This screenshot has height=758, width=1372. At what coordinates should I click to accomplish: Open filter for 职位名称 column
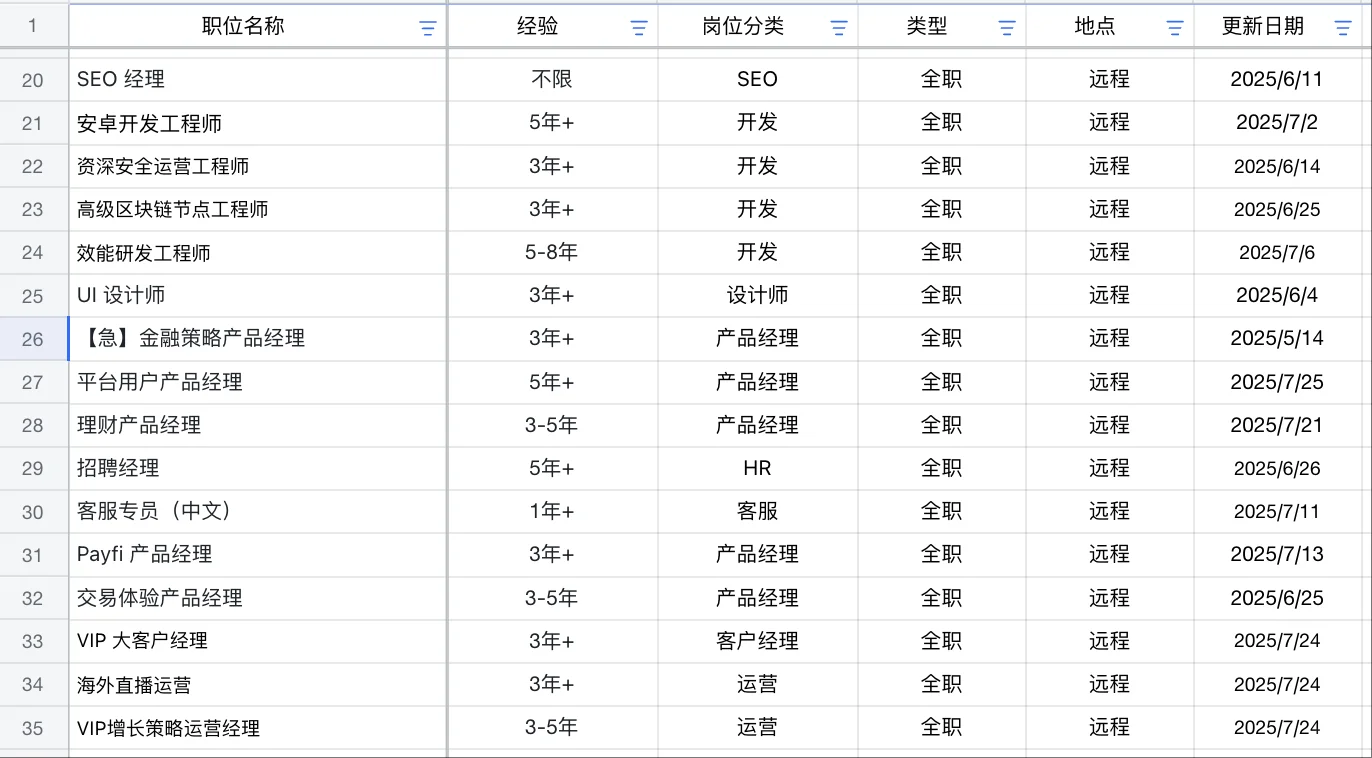pyautogui.click(x=428, y=28)
